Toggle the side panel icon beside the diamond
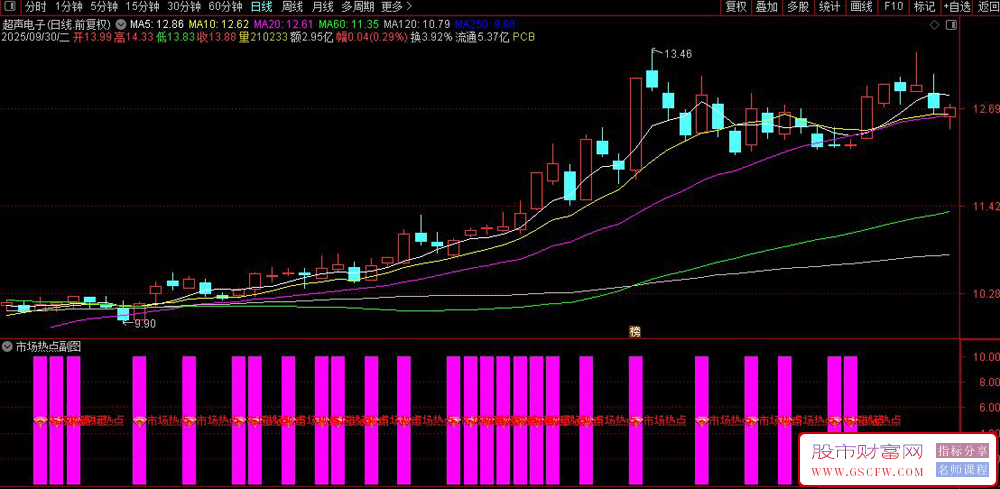The height and width of the screenshot is (489, 1000). click(x=949, y=24)
